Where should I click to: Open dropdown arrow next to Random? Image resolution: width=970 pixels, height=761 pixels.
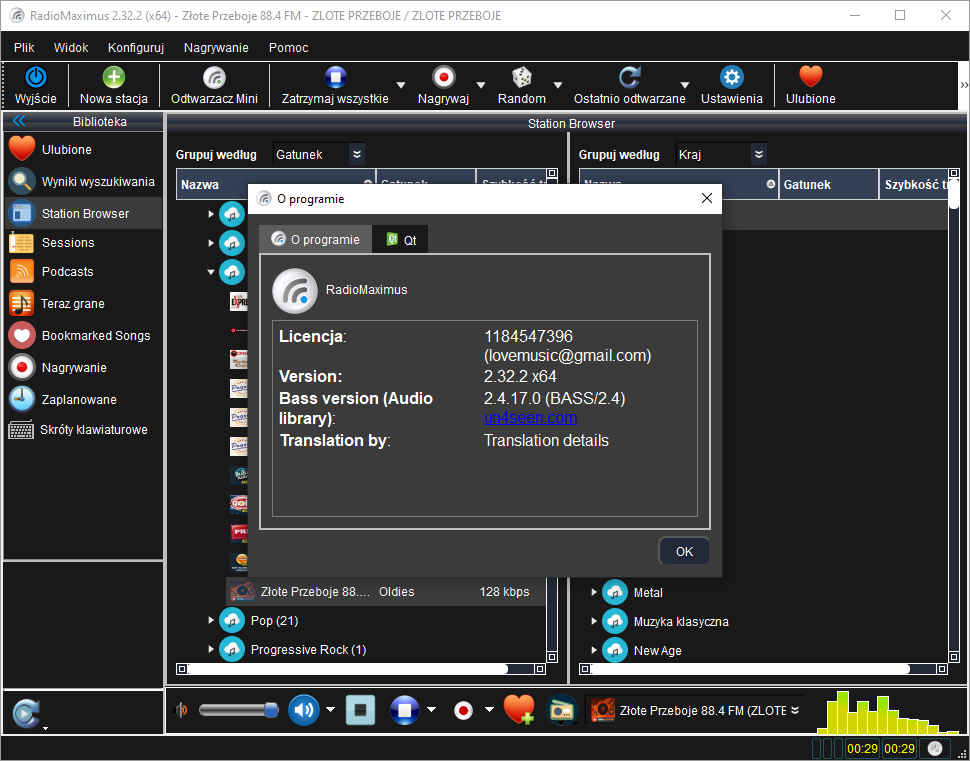pyautogui.click(x=557, y=85)
